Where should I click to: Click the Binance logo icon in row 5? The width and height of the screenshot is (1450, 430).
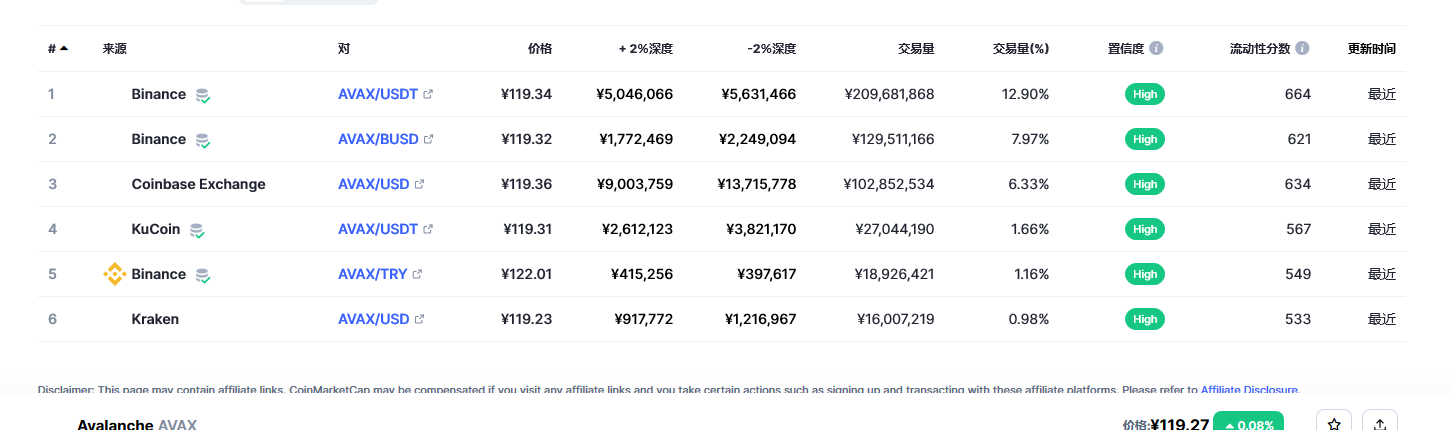115,274
